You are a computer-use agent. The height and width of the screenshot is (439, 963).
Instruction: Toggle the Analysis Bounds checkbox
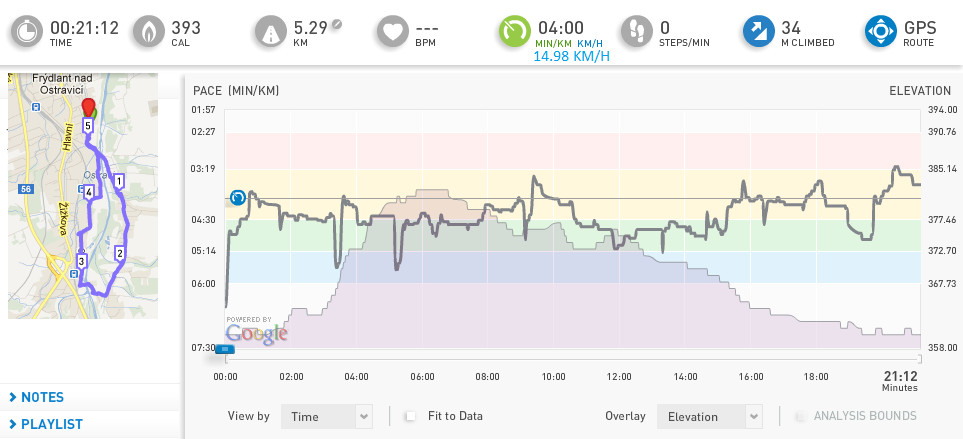pos(800,416)
